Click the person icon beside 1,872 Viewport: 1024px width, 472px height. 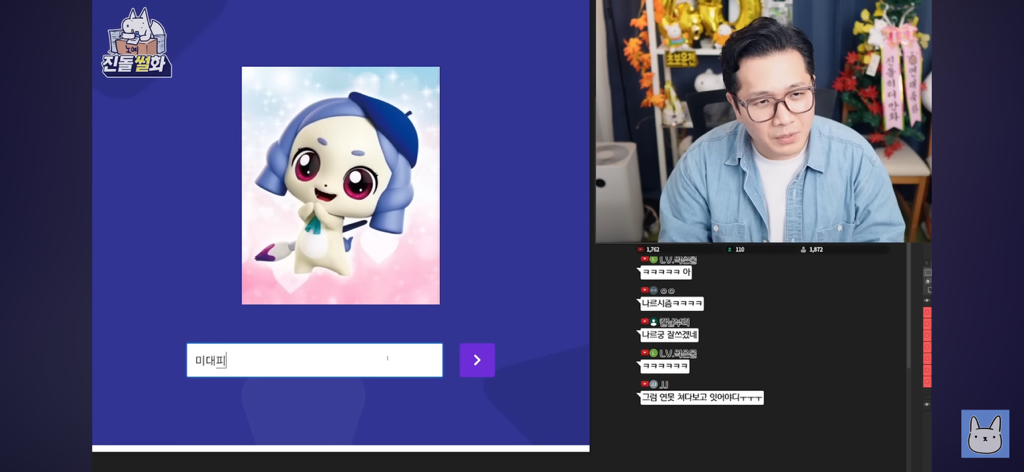pyautogui.click(x=804, y=249)
